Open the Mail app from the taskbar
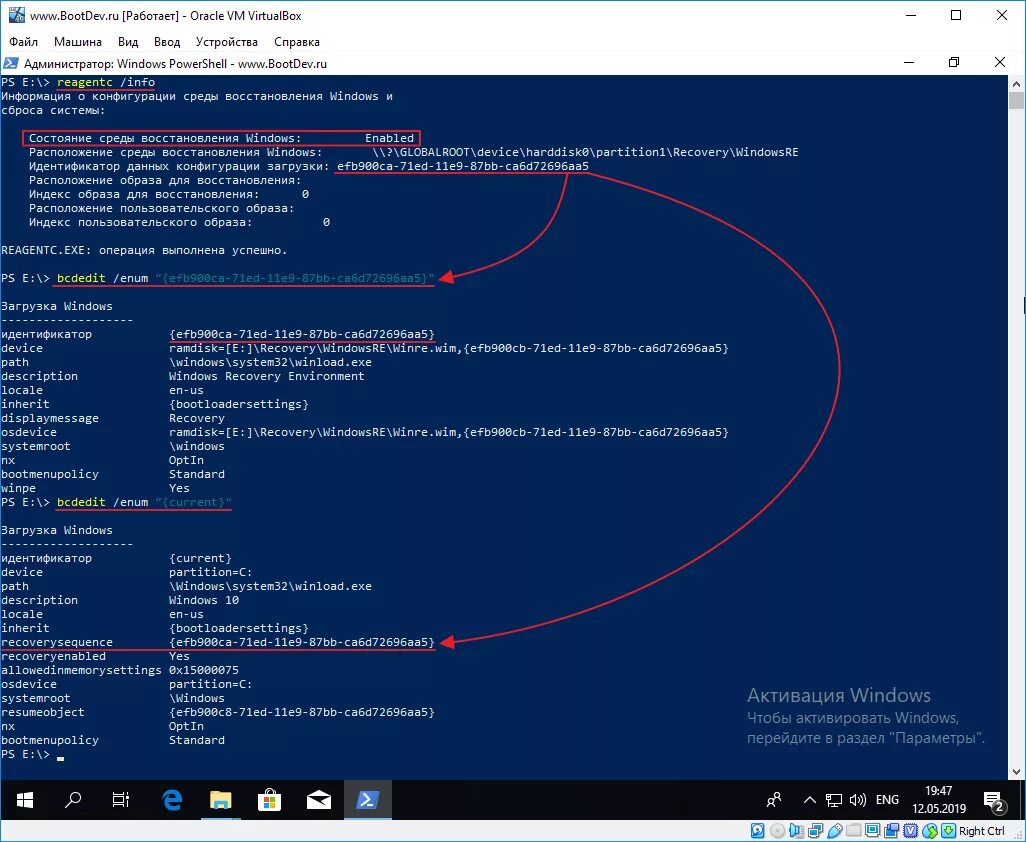Image resolution: width=1026 pixels, height=842 pixels. [318, 800]
